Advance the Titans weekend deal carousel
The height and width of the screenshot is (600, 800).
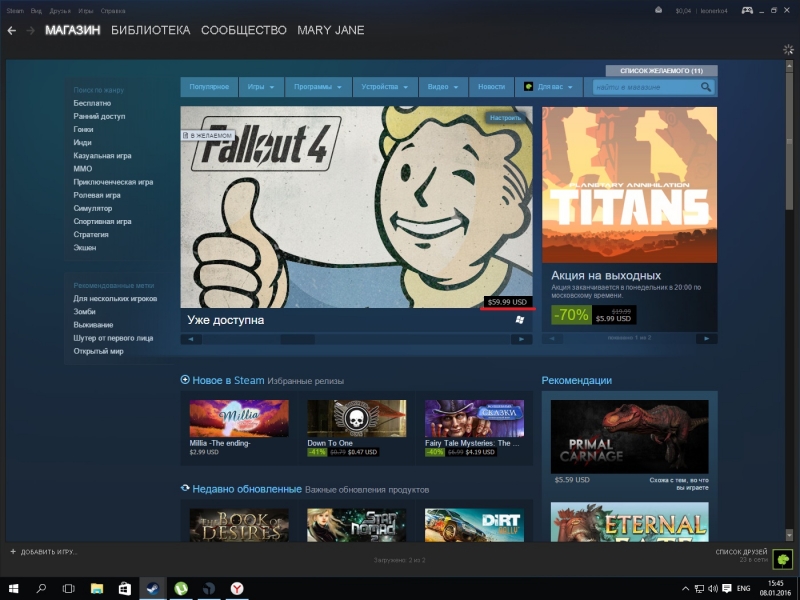[x=707, y=338]
